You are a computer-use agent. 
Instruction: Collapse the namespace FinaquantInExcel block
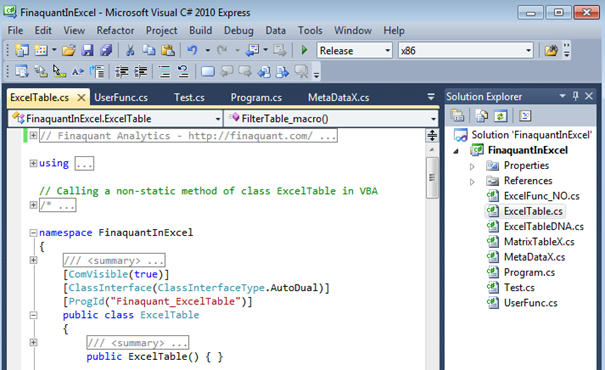coord(33,233)
